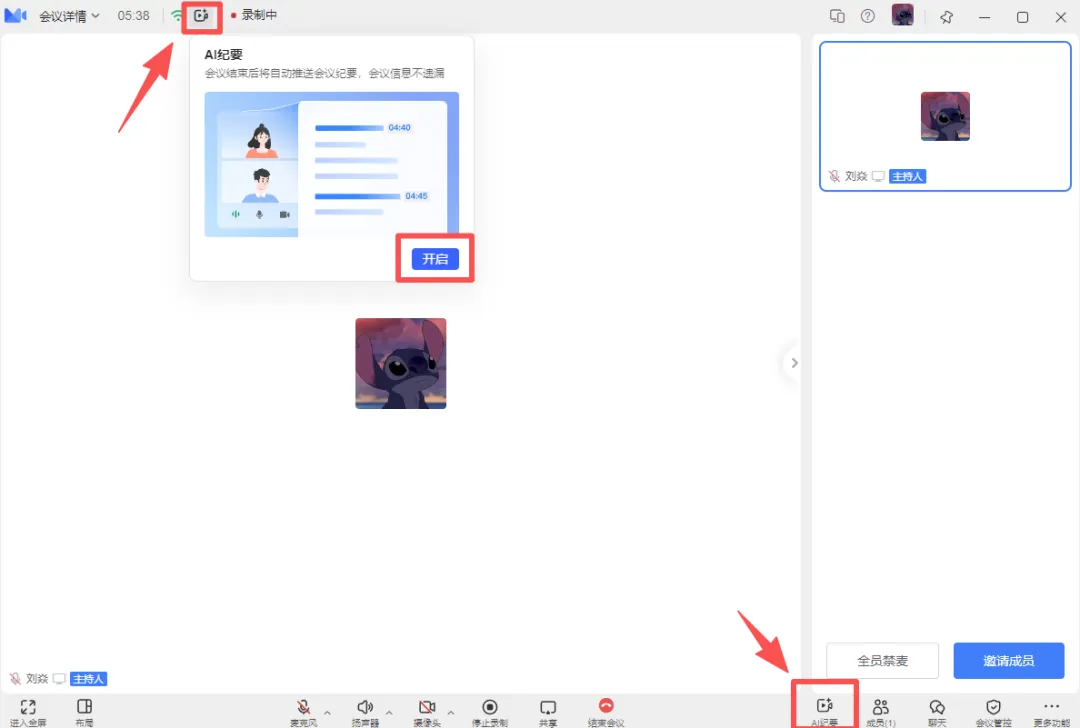Click the muted mic icon in right panel tile
This screenshot has height=728, width=1080.
(x=834, y=176)
